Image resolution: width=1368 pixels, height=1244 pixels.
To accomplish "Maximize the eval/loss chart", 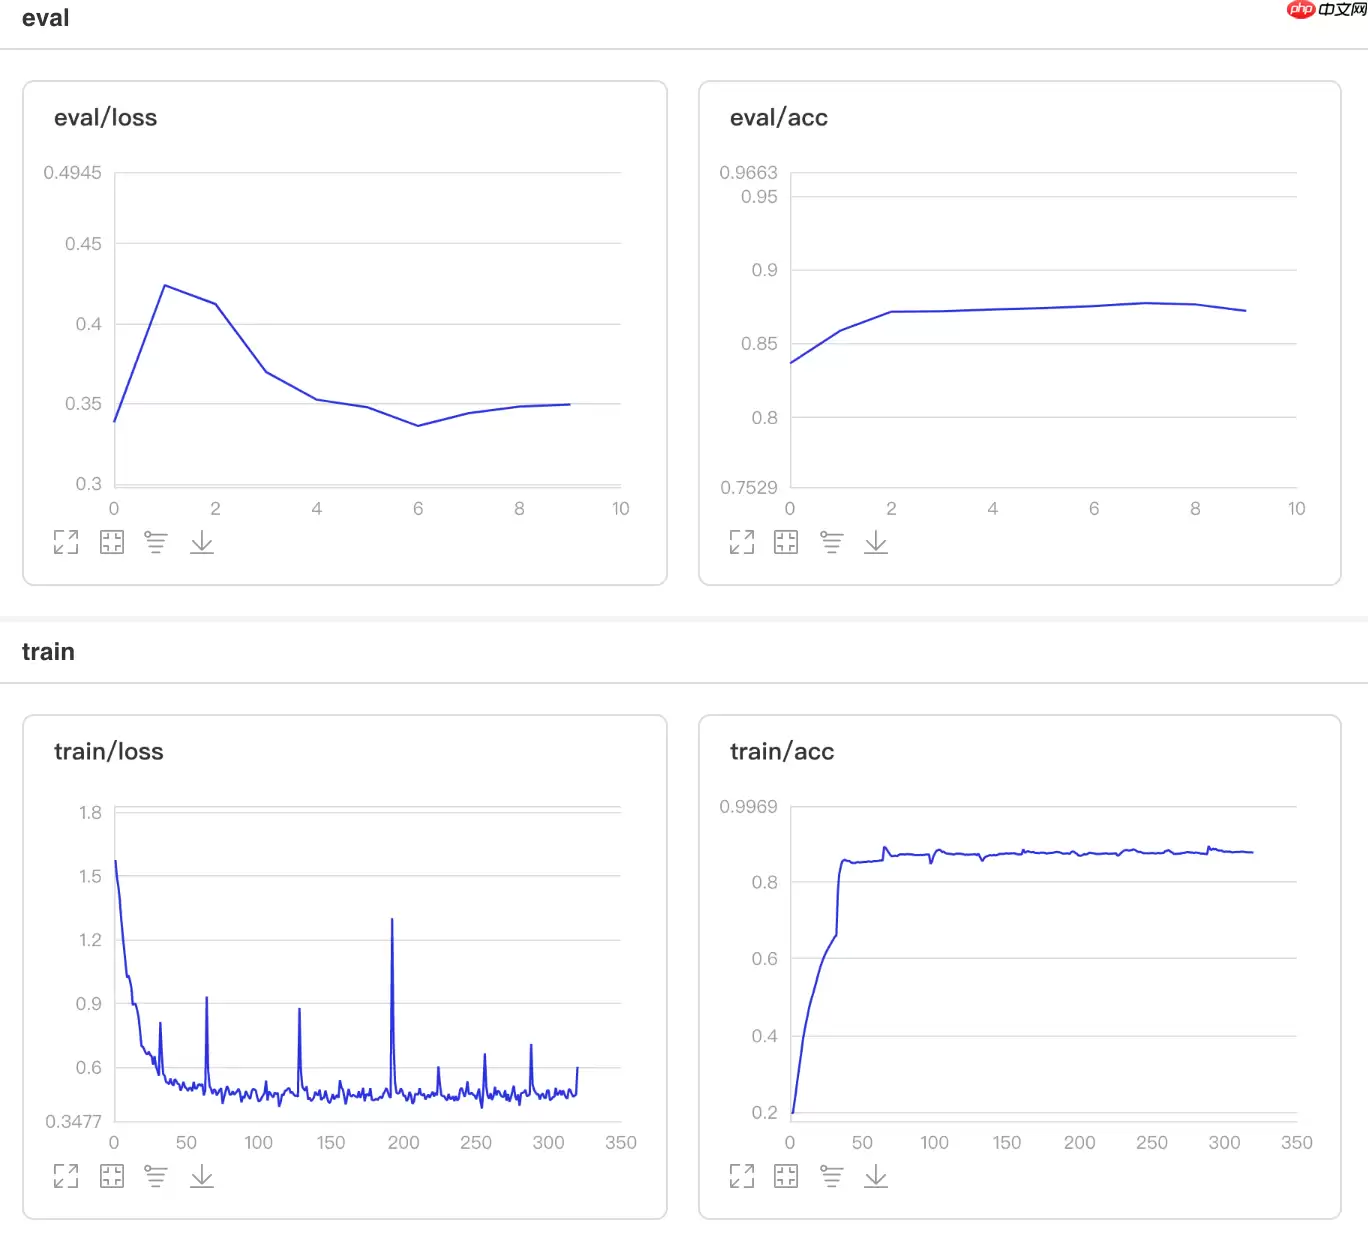I will [x=66, y=542].
